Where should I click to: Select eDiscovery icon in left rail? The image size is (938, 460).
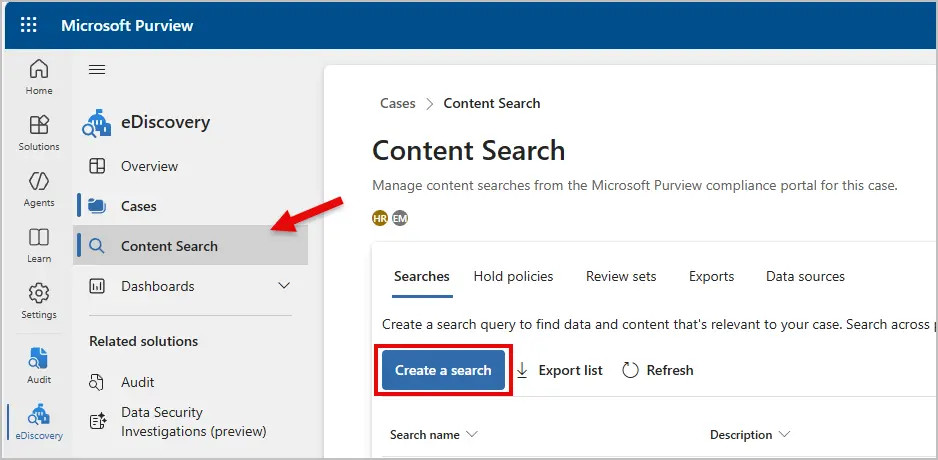pyautogui.click(x=39, y=422)
